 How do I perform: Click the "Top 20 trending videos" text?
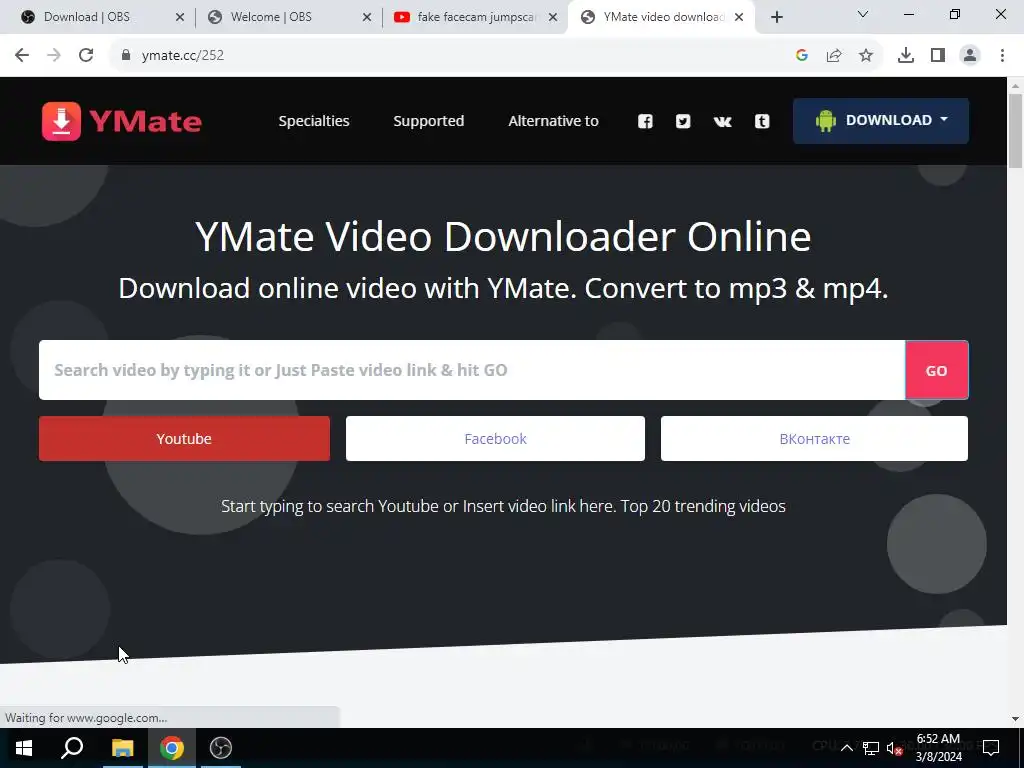point(703,506)
